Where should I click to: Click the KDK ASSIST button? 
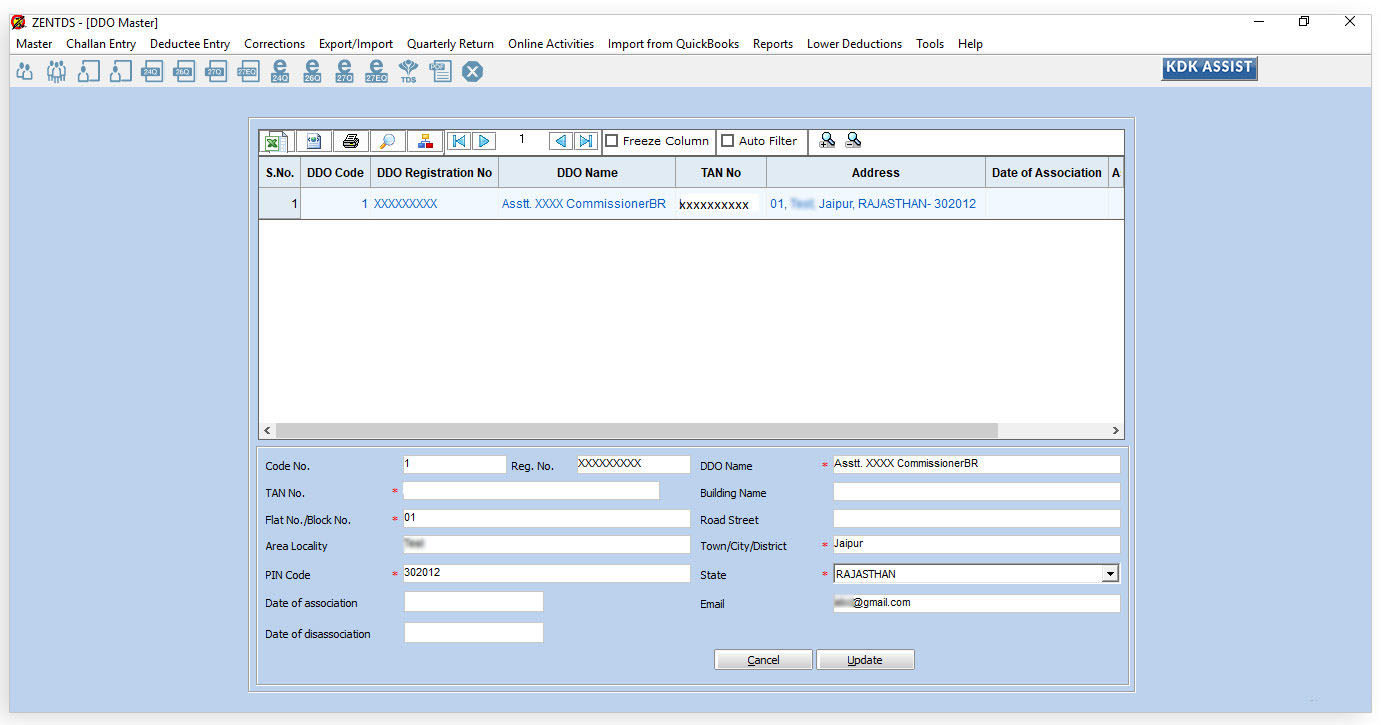point(1208,68)
